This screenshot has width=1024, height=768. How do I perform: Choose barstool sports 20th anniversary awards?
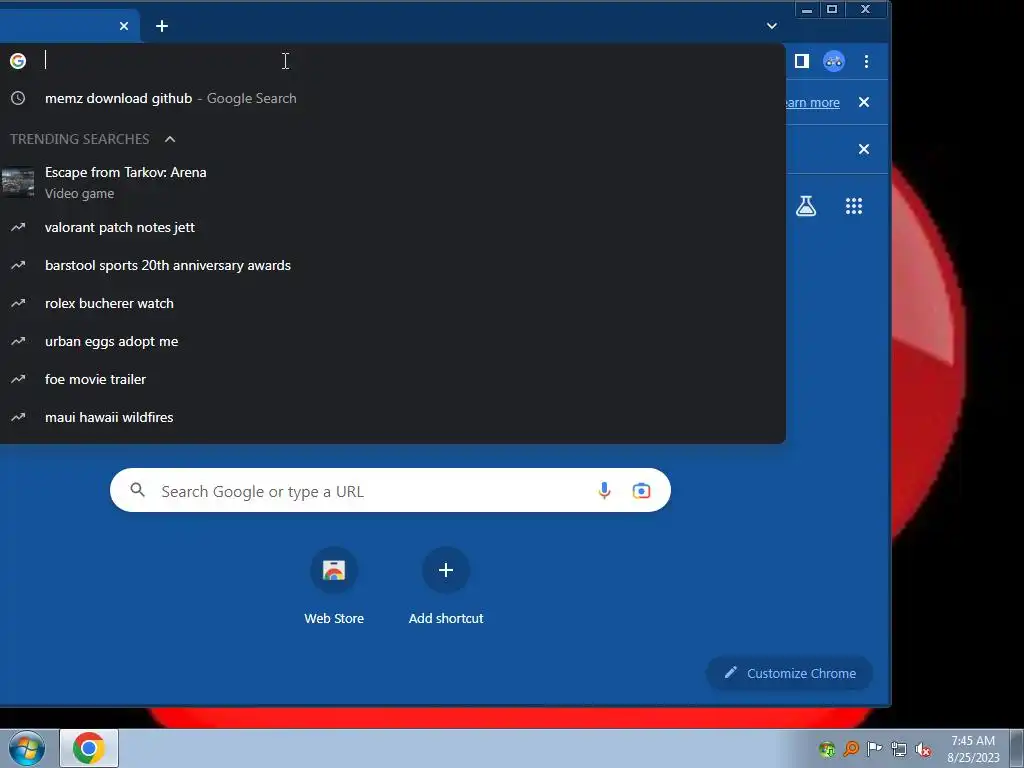392,265
